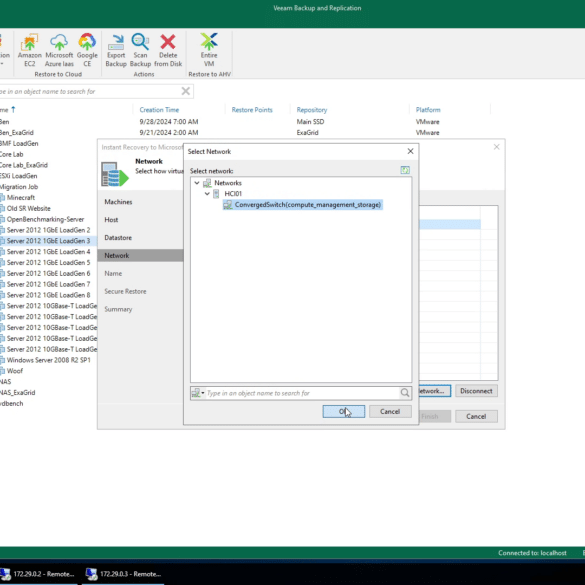Open 172.29.0.2 Remote taskbar item
This screenshot has width=585, height=585.
click(x=39, y=574)
